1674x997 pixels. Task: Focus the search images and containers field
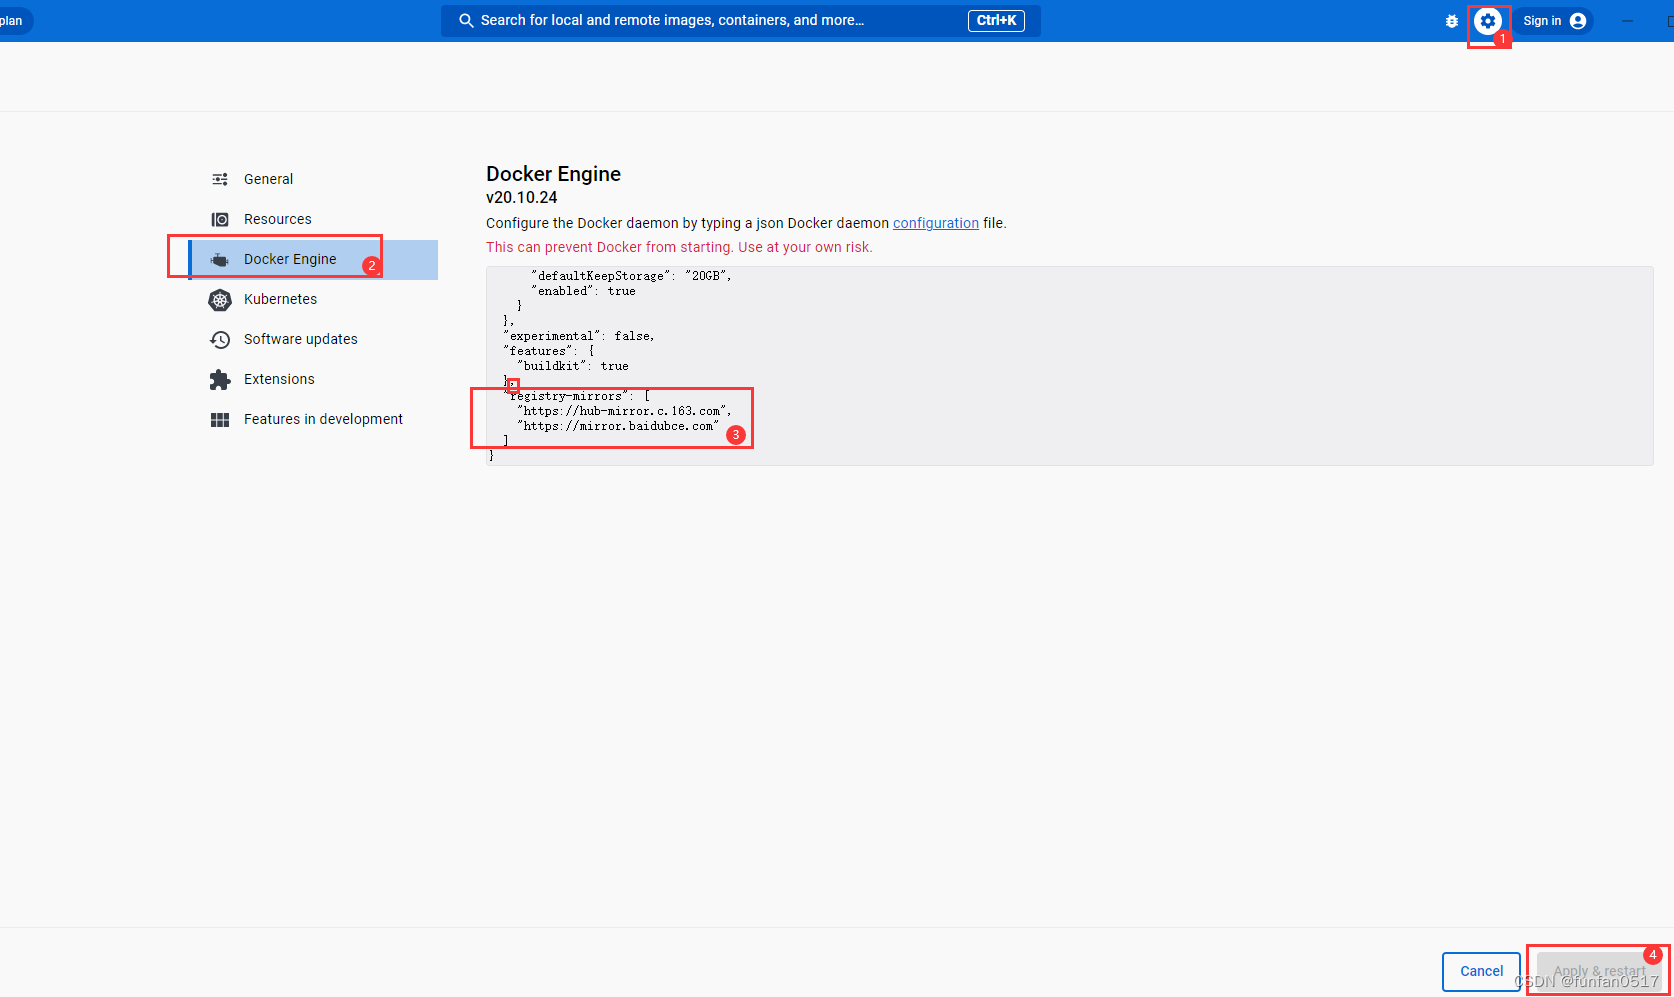pos(740,20)
